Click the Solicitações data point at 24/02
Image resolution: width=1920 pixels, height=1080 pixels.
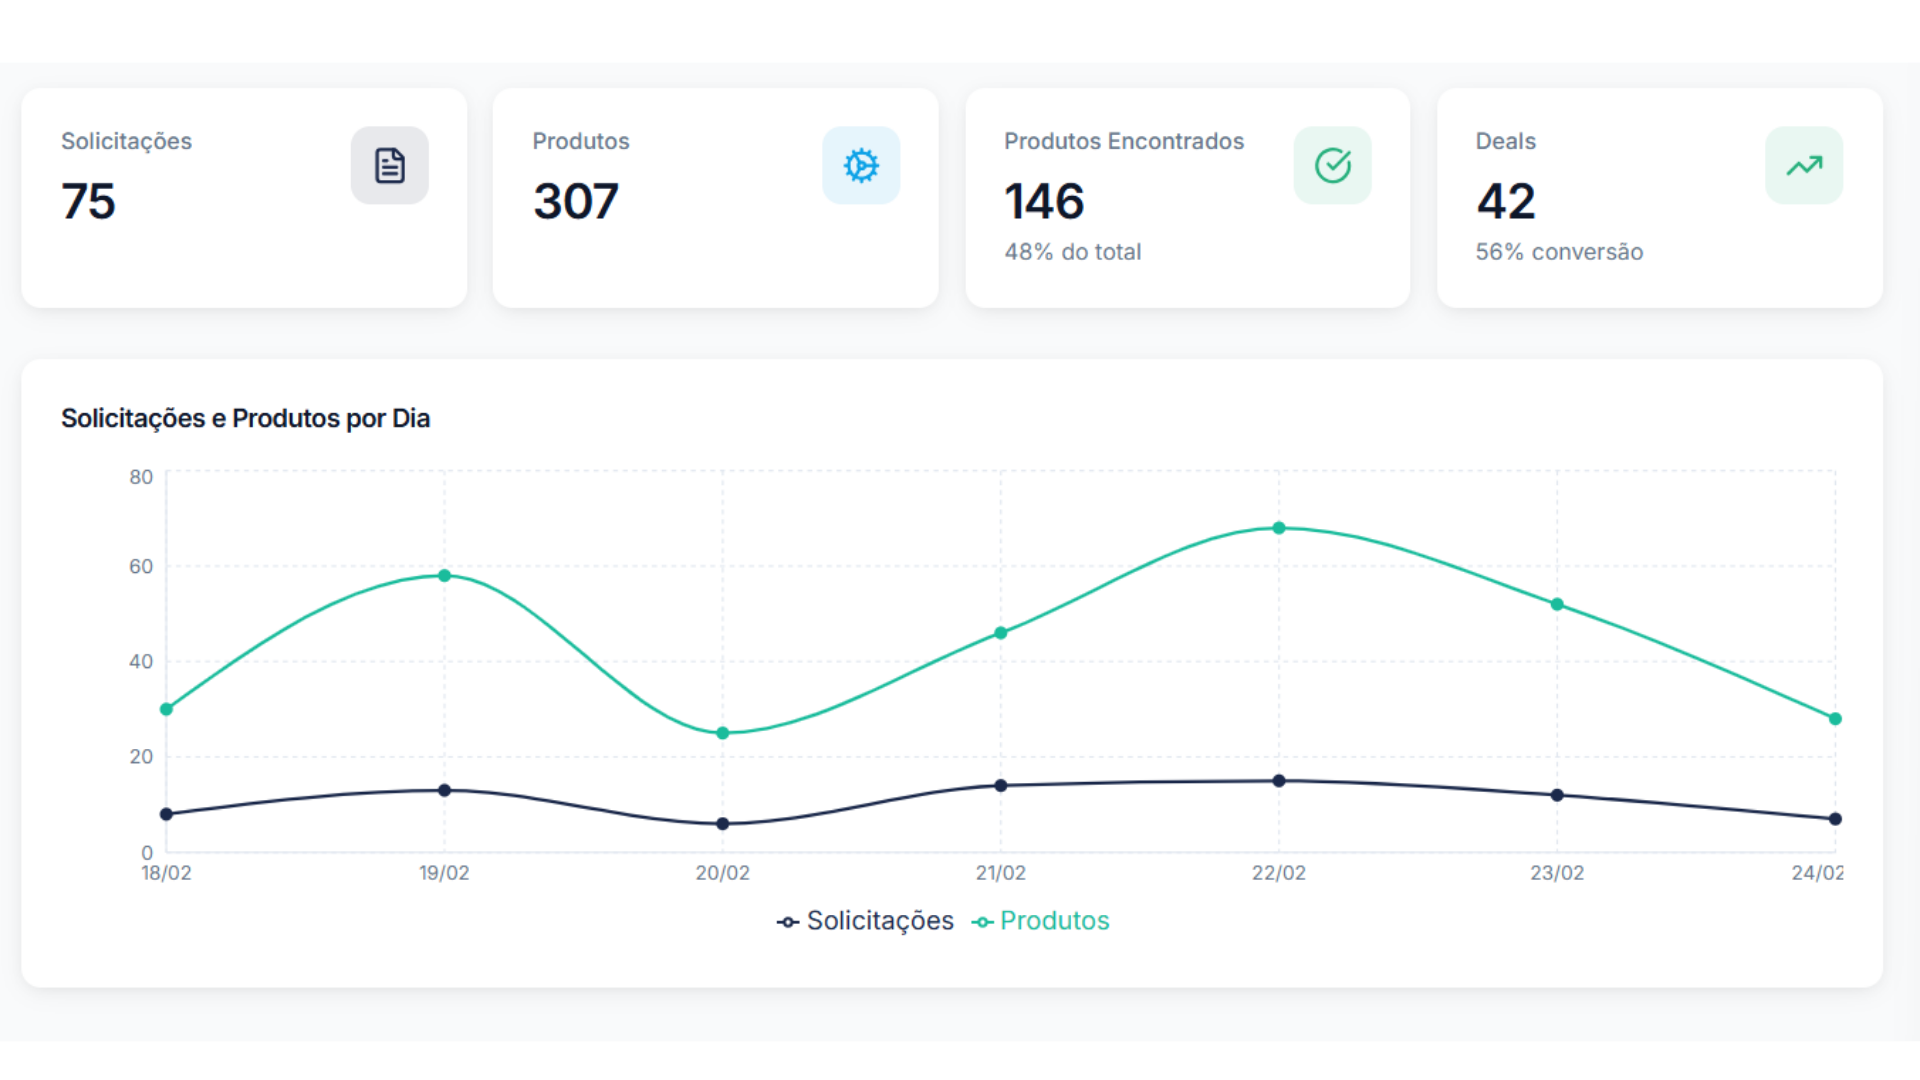[x=1835, y=819]
